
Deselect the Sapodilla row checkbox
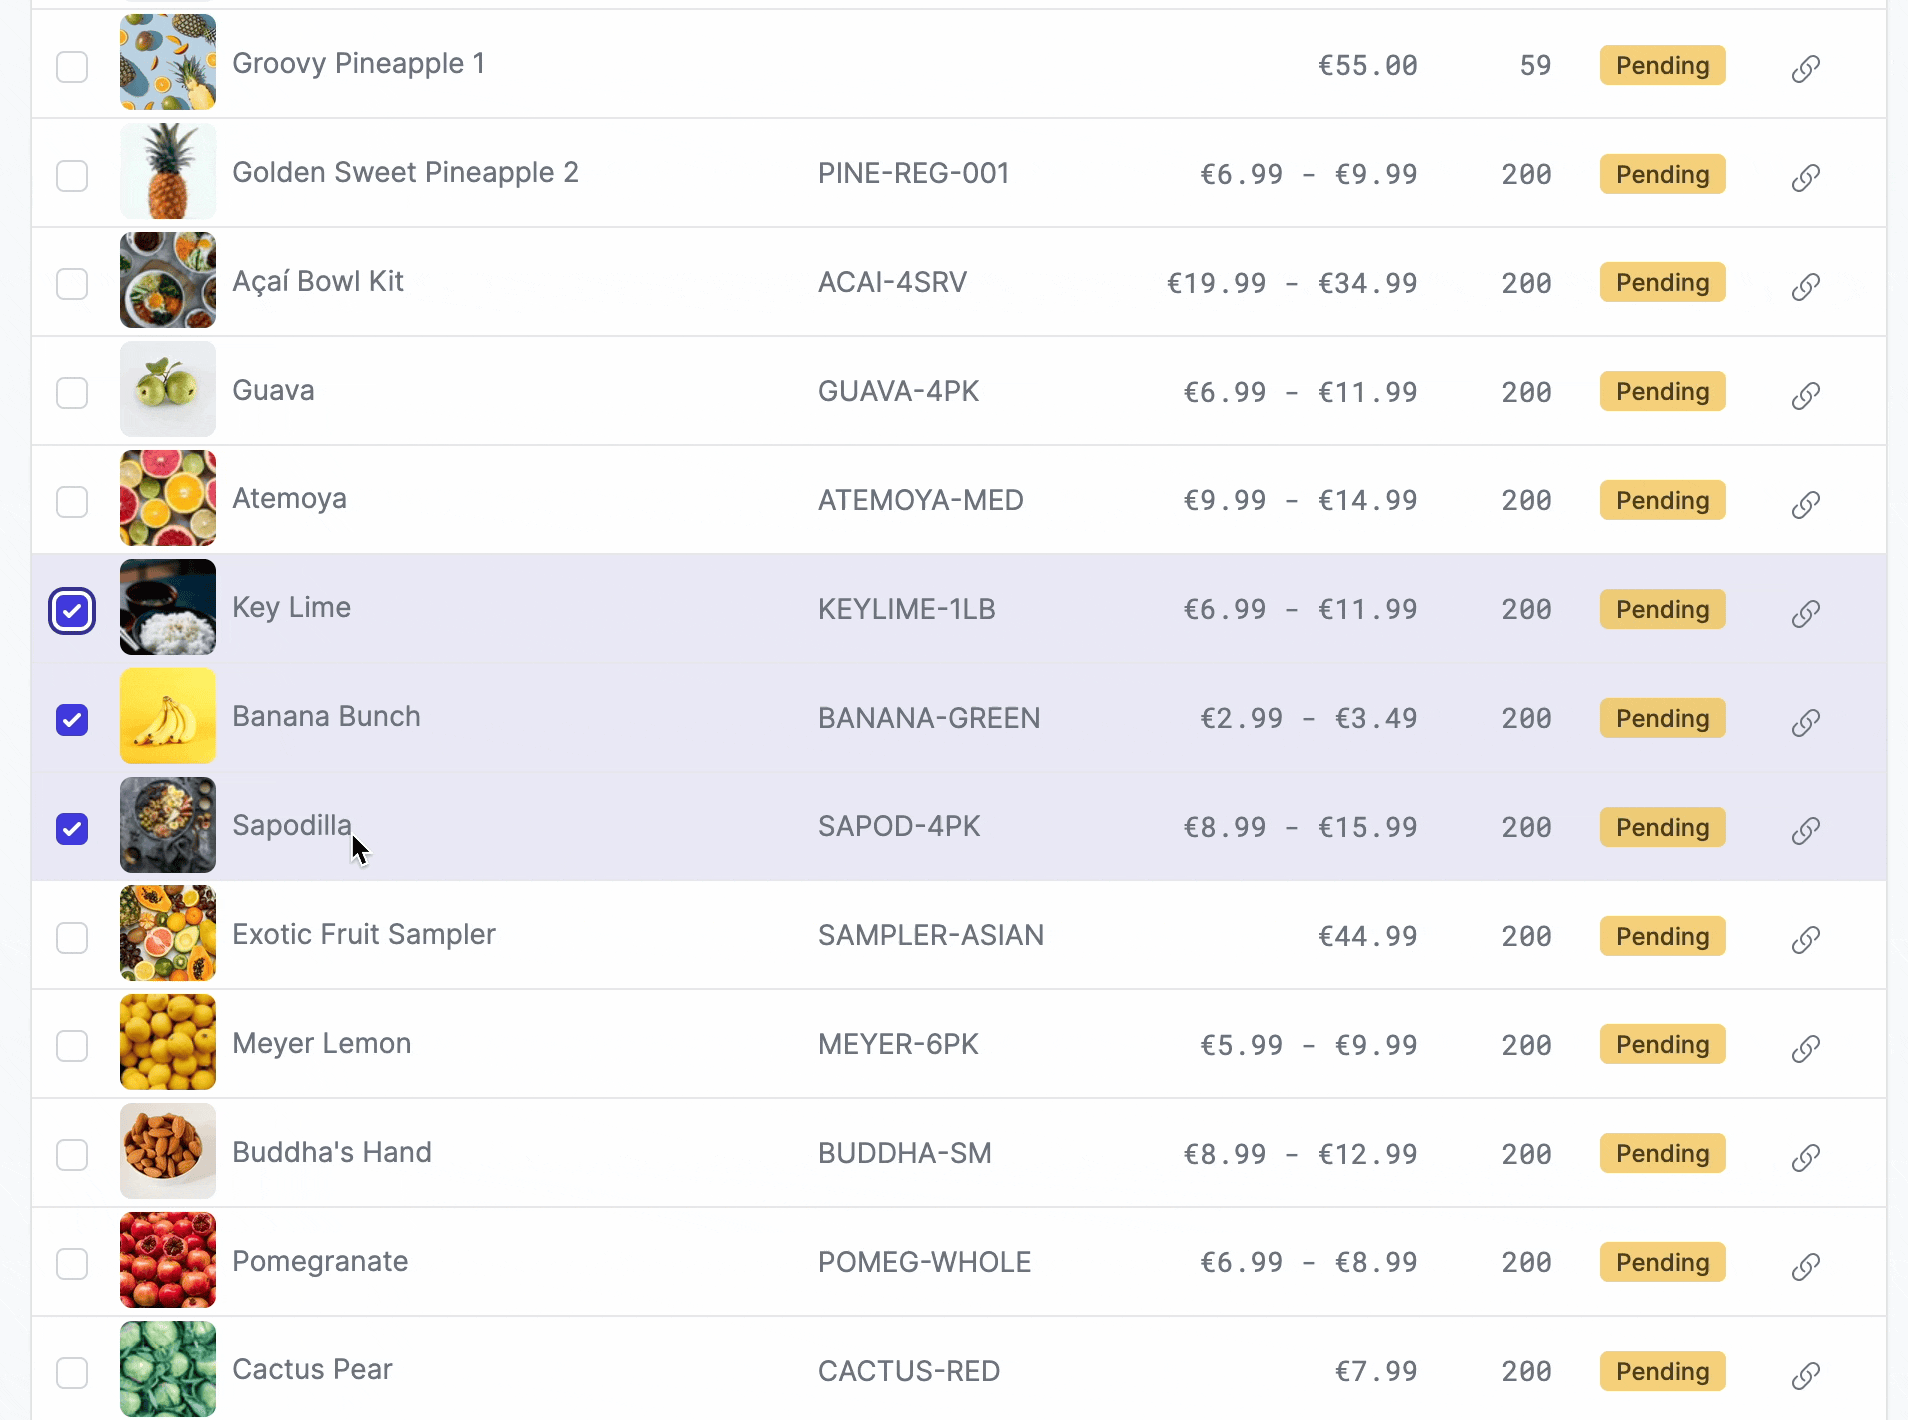point(72,829)
